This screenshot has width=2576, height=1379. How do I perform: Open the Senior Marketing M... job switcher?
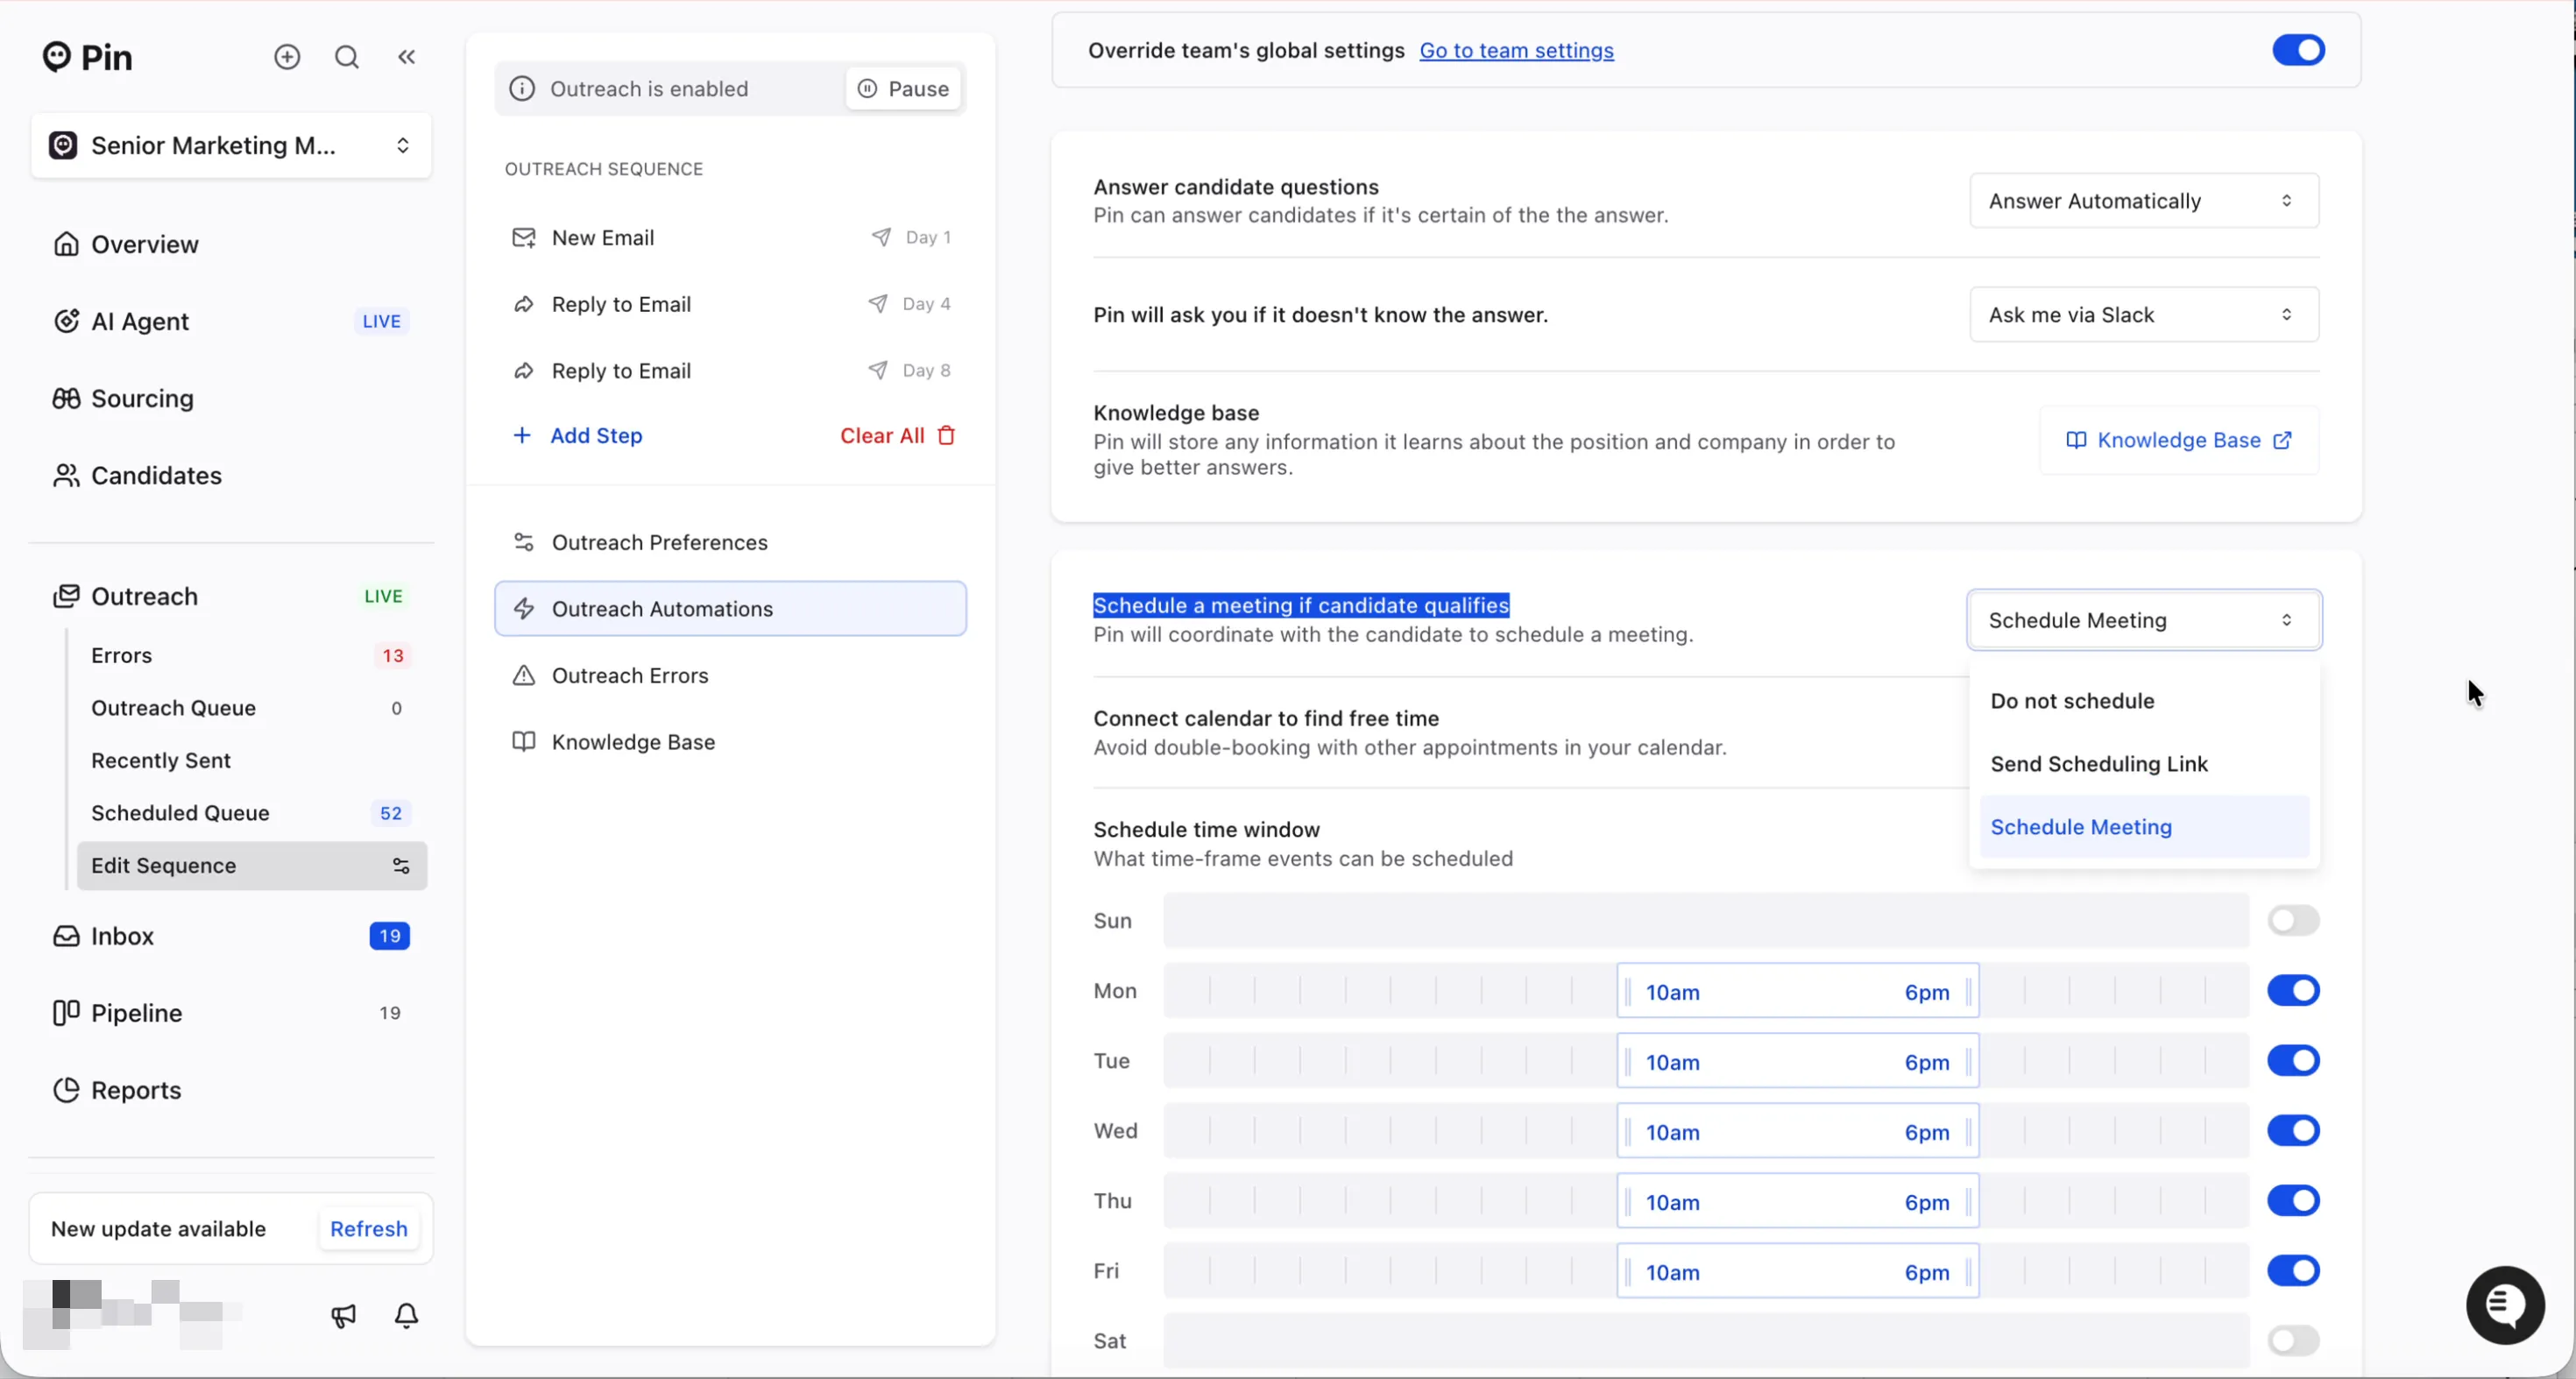click(231, 146)
